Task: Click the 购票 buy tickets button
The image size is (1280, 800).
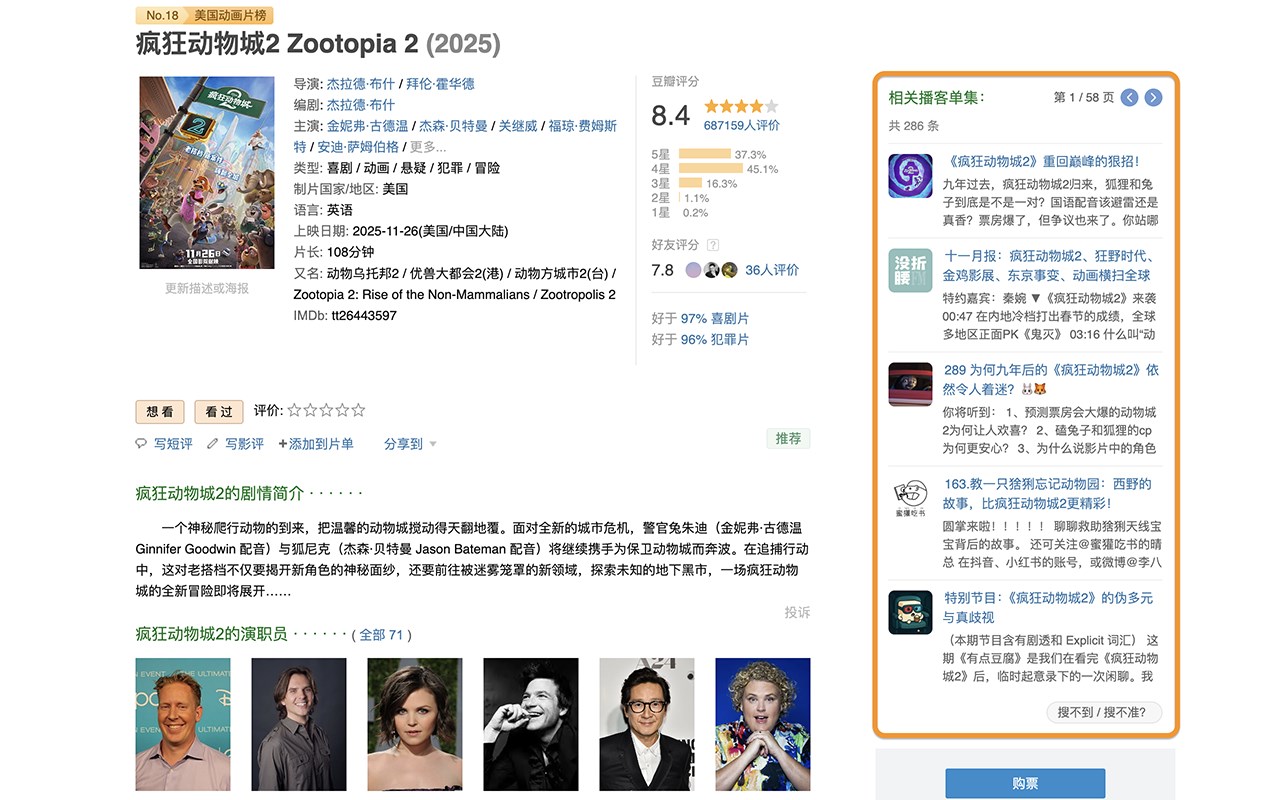Action: pos(1025,783)
